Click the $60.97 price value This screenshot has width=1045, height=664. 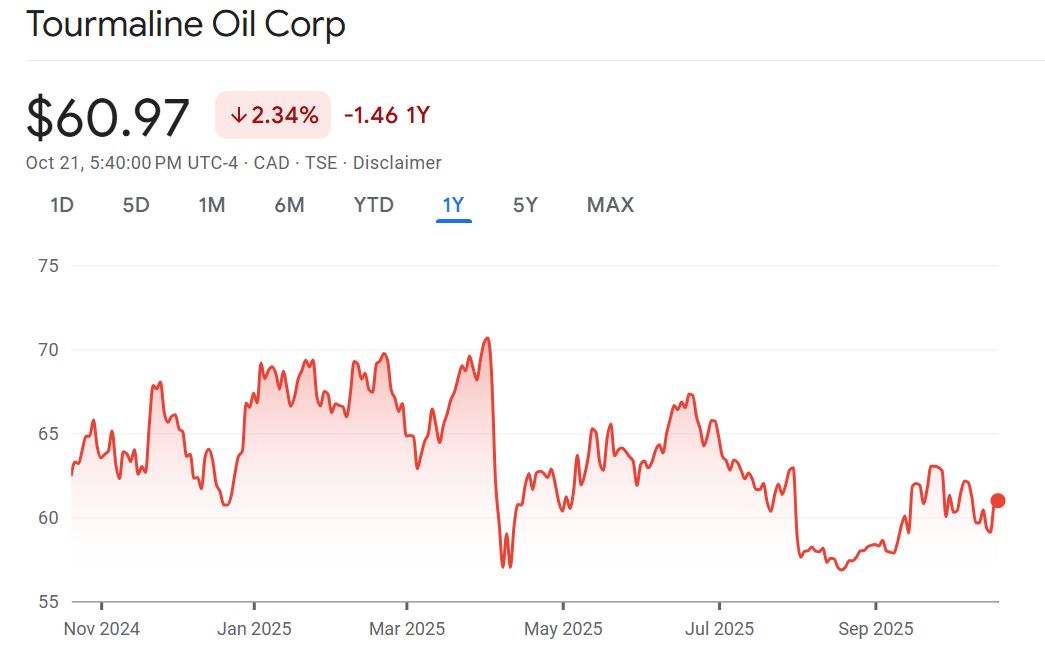pos(108,117)
